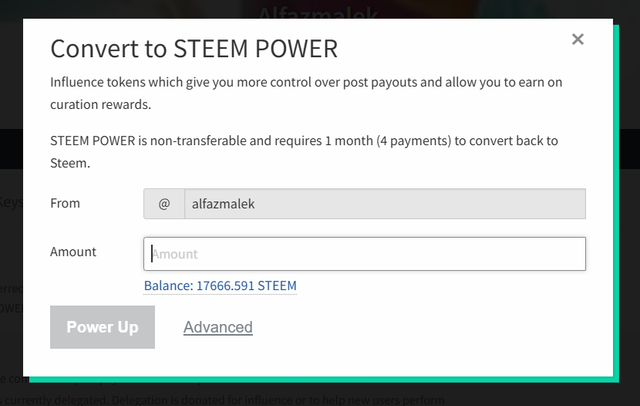Click the Balance: 17666.591 STEEM link
The height and width of the screenshot is (406, 640).
220,286
